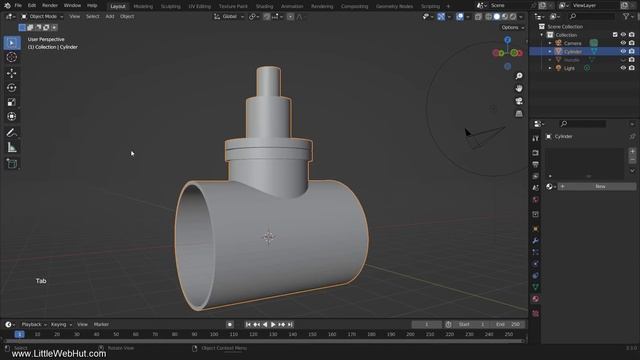Select the Transform tool
Screen dimensions: 640x360
(12, 116)
